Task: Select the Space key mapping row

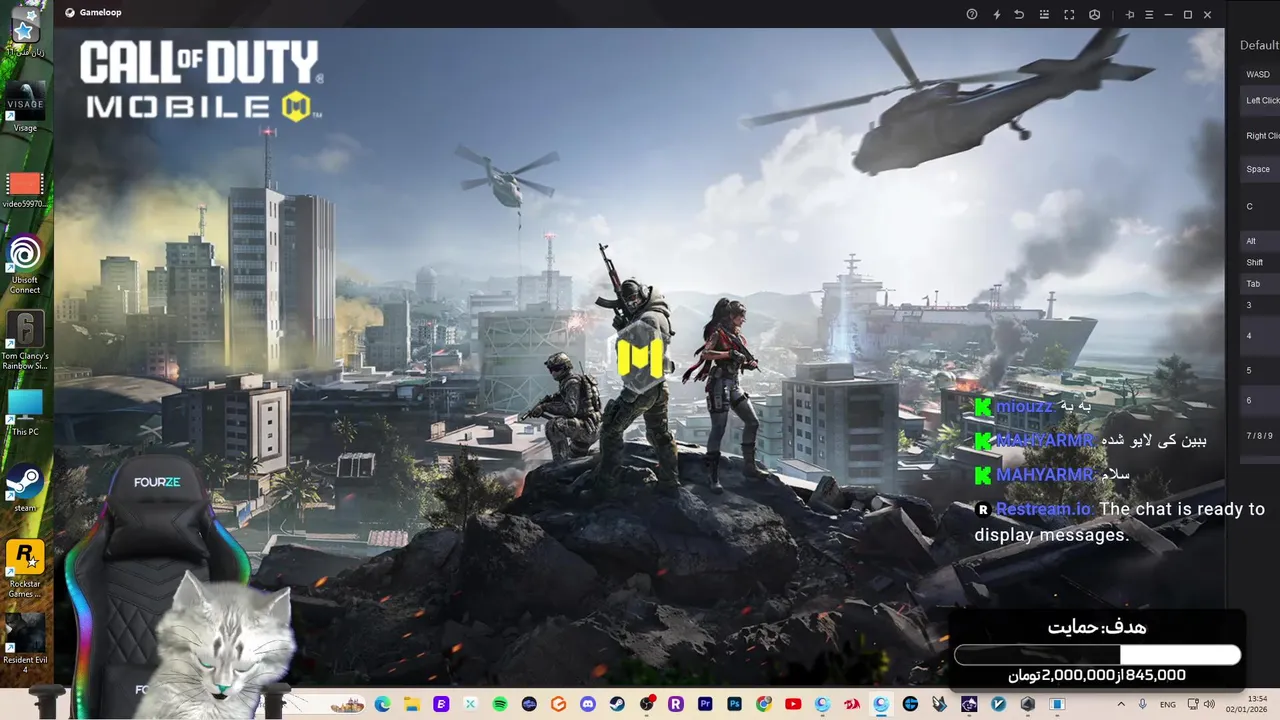Action: [x=1259, y=169]
